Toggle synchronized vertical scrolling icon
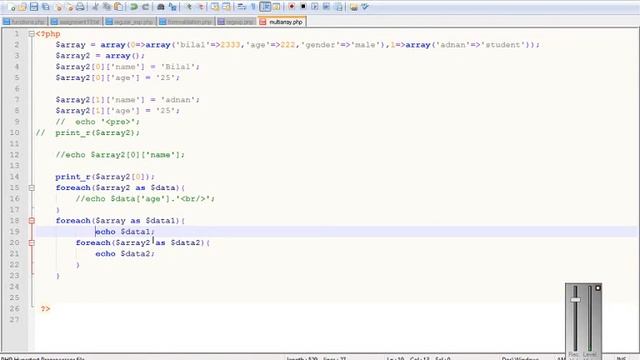Image resolution: width=640 pixels, height=360 pixels. click(215, 7)
